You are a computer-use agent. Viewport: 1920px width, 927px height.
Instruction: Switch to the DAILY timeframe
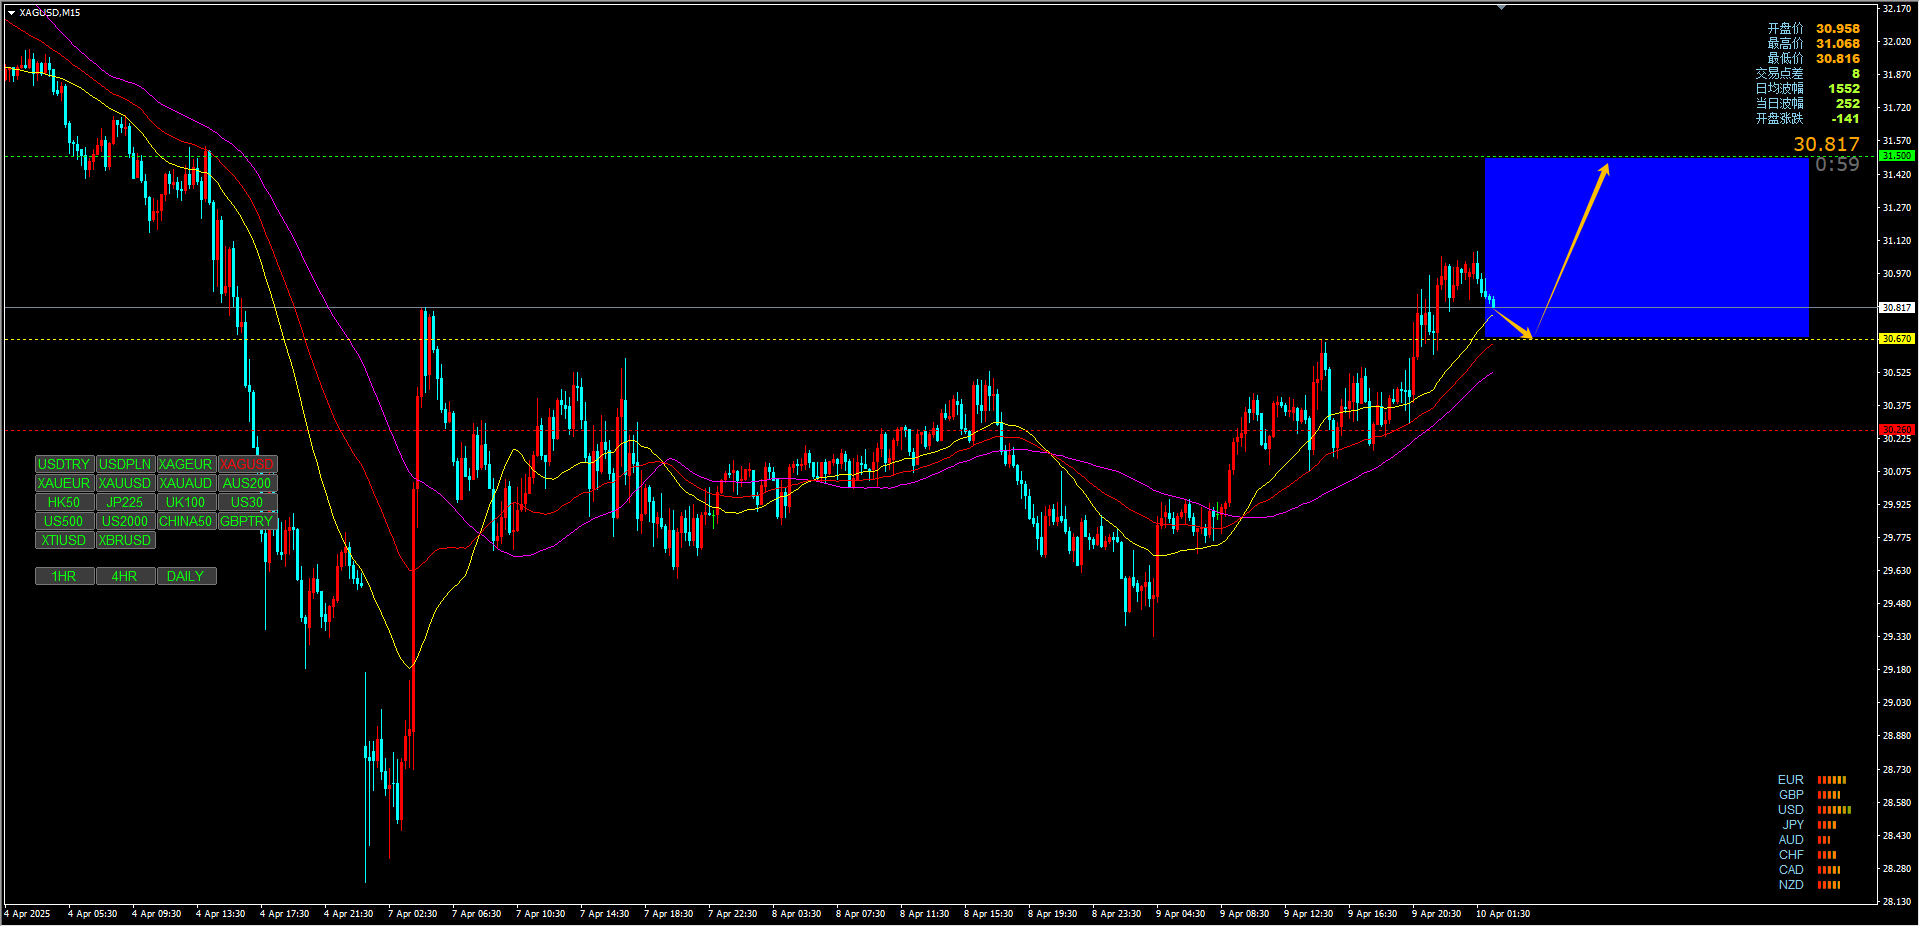point(186,576)
